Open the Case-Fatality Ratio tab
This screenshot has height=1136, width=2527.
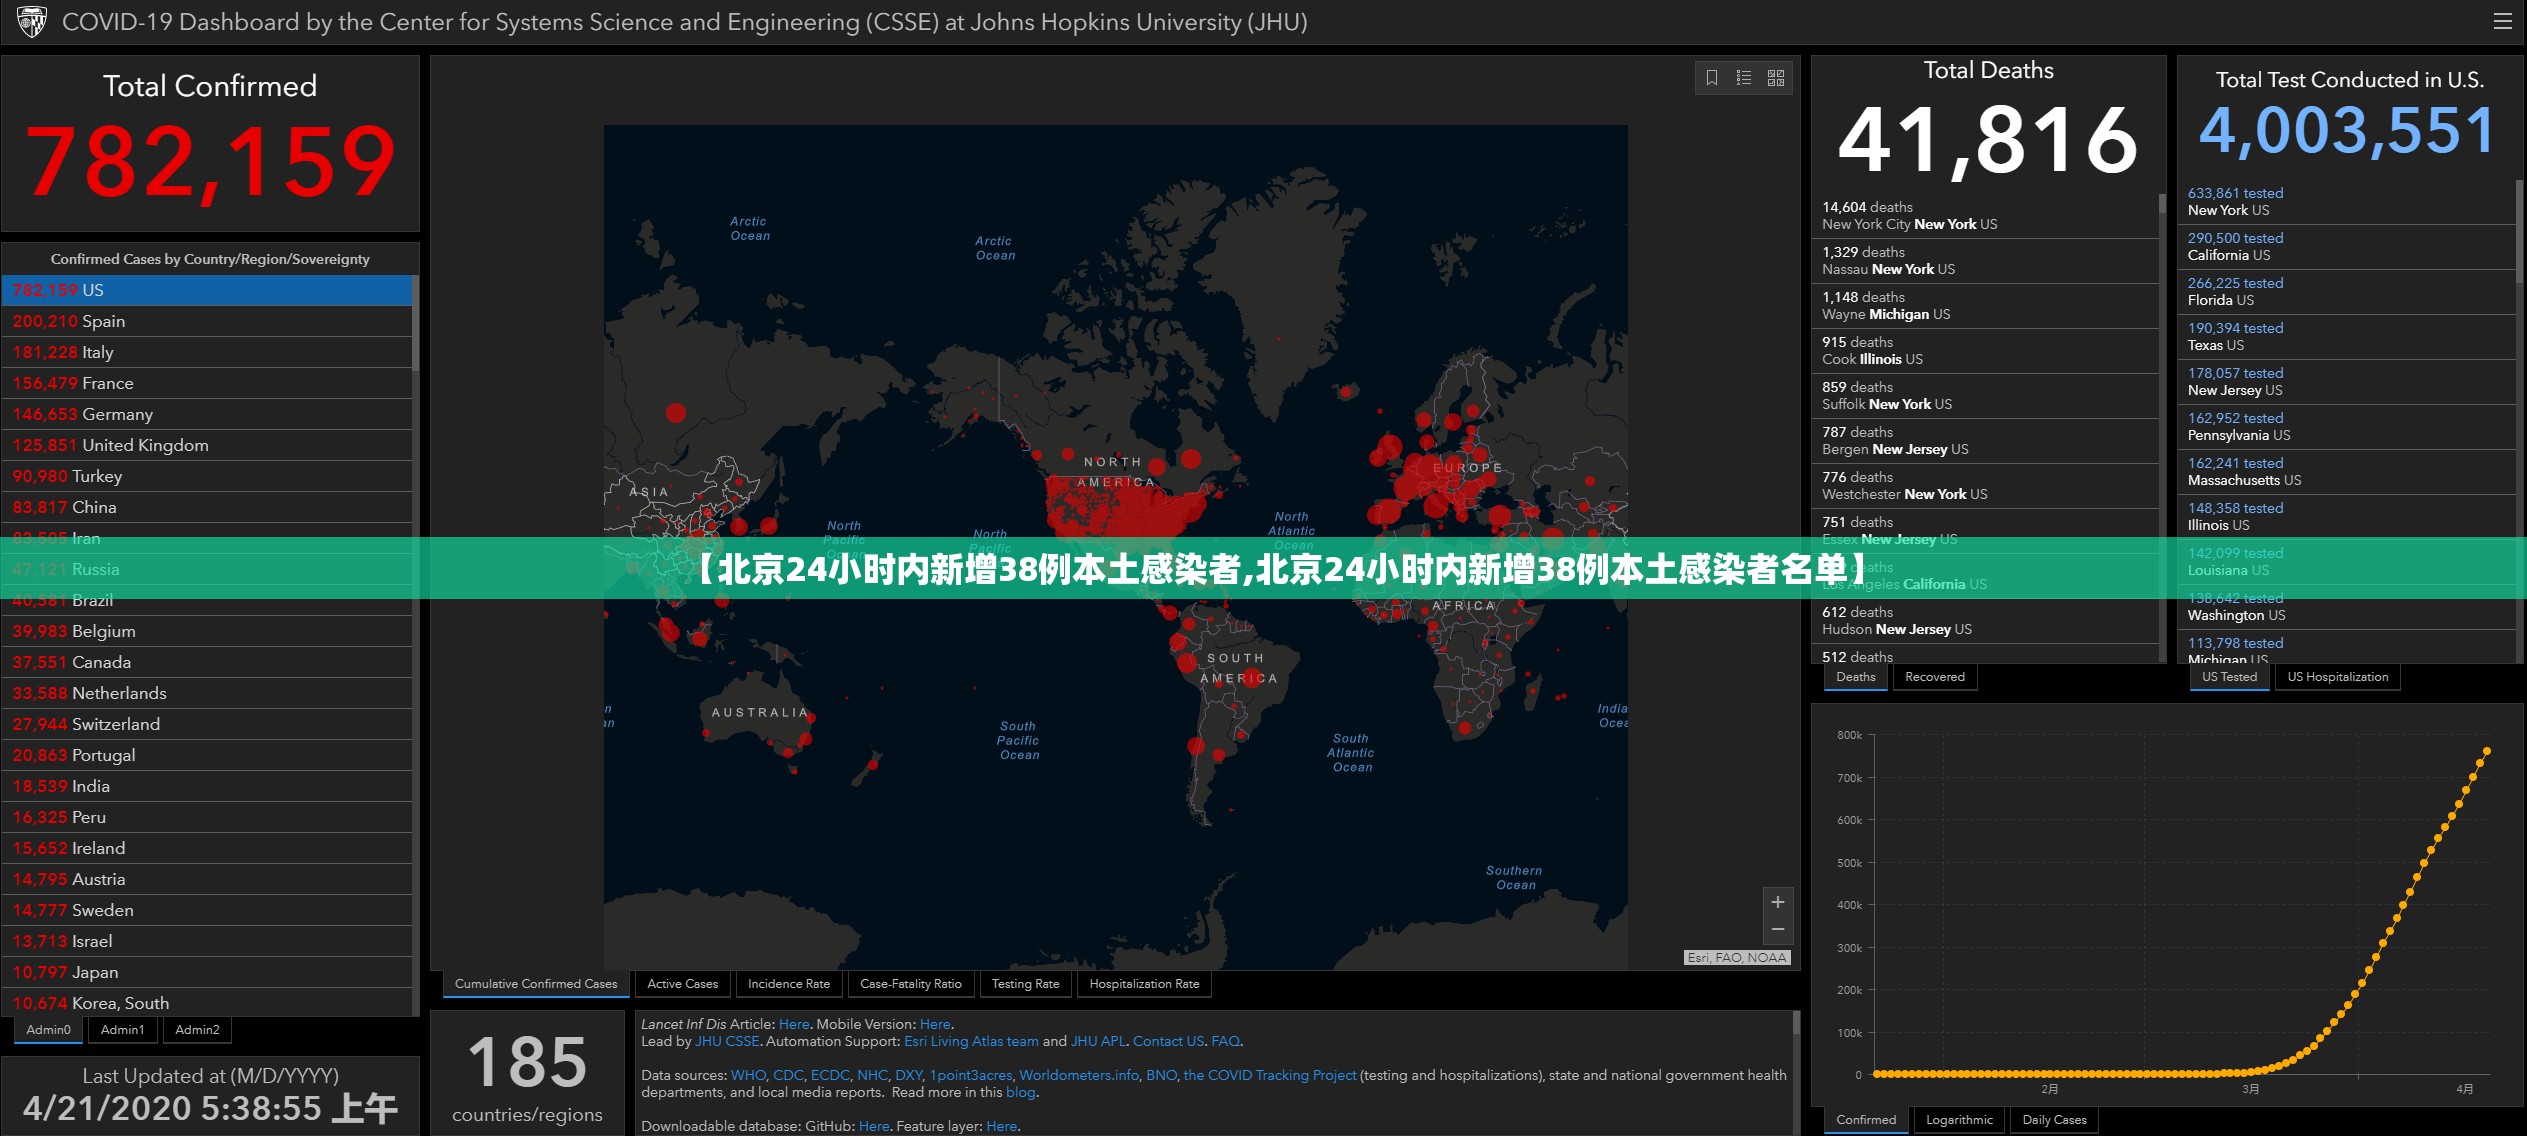pos(911,984)
